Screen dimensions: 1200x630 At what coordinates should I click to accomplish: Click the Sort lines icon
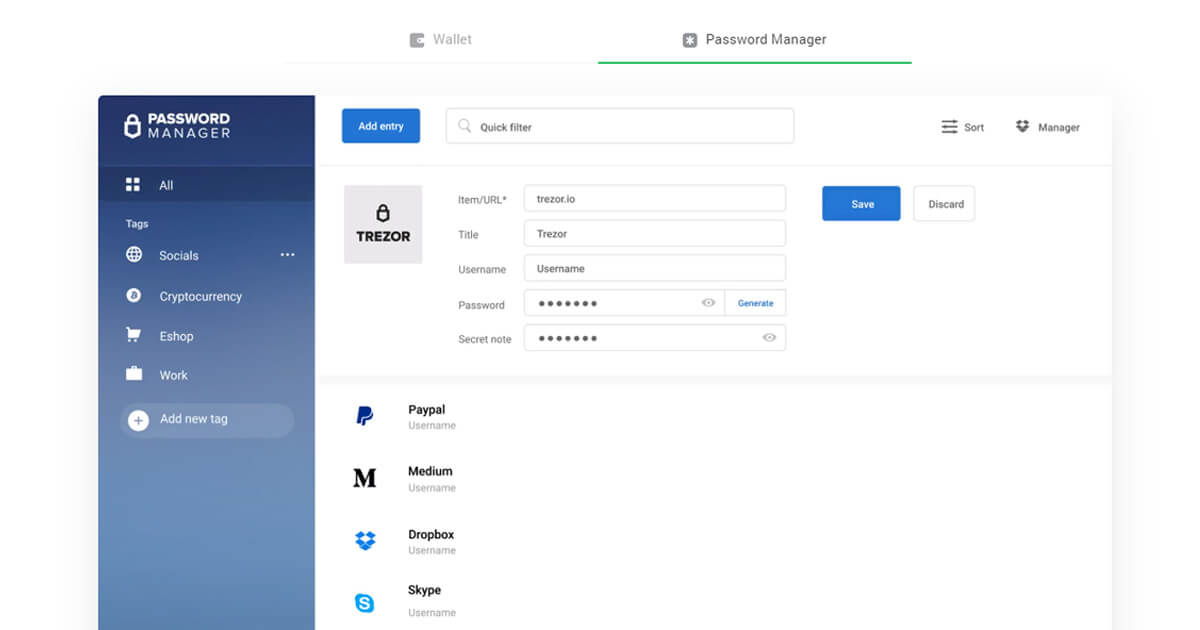(x=949, y=127)
